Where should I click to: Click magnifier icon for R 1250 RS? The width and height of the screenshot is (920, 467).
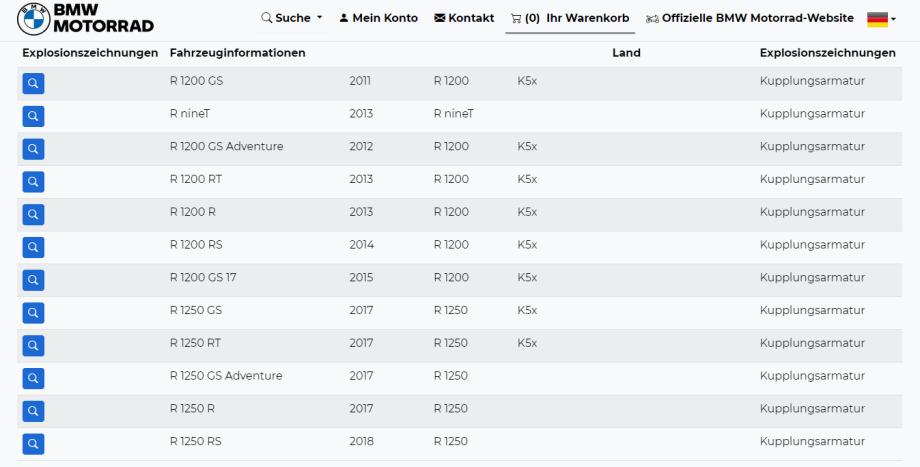click(x=33, y=444)
